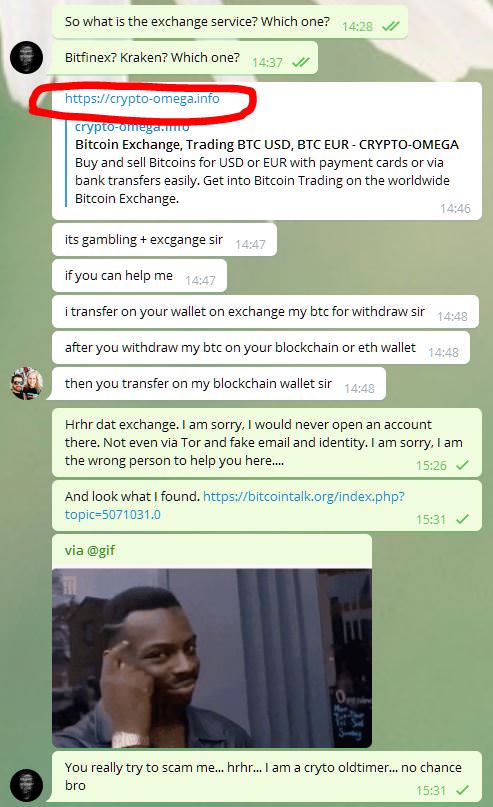Click couple avatar beside blockchain wallet message

pos(26,383)
